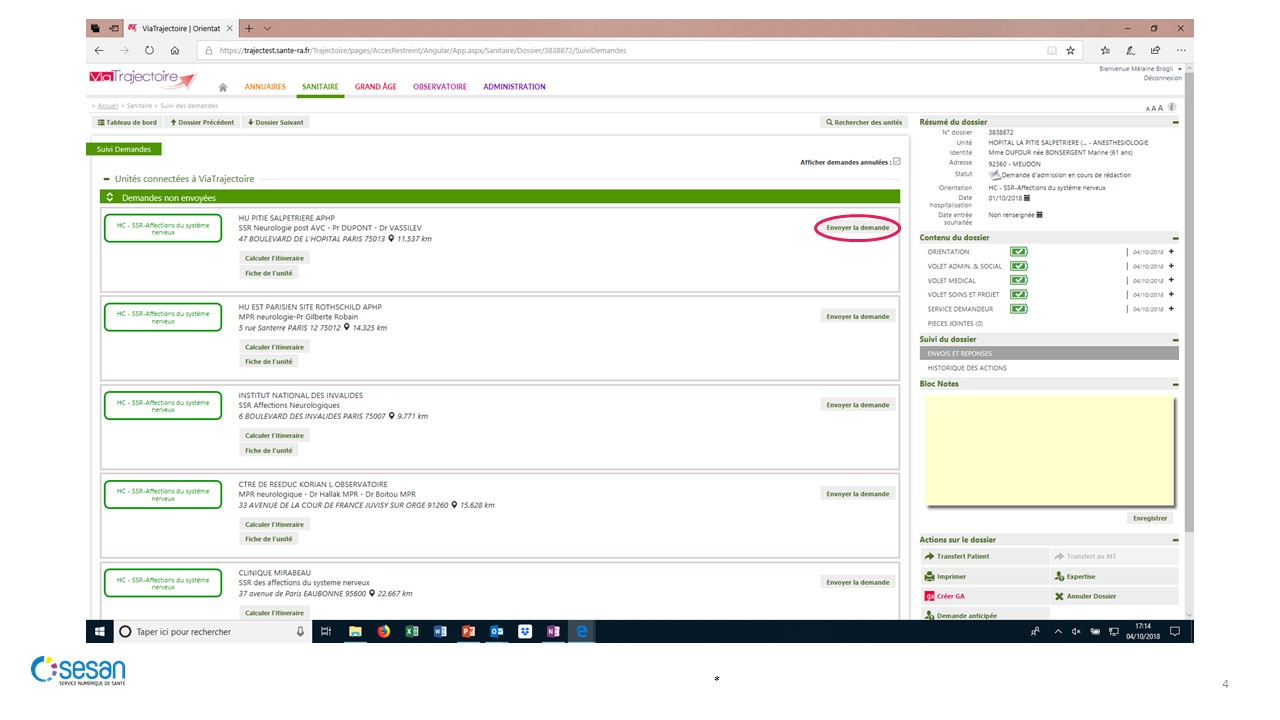Viewport: 1280px width, 720px height.
Task: Open HISTORIQUE DES ACTIONS link
Action: click(x=966, y=368)
